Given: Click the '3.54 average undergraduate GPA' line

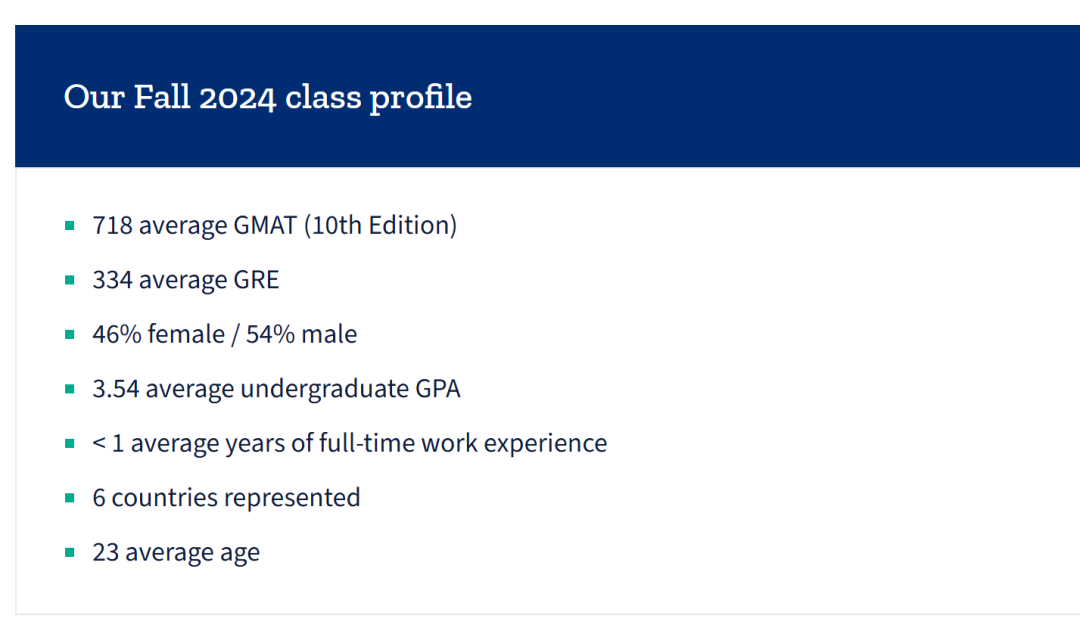Looking at the screenshot, I should coord(276,388).
